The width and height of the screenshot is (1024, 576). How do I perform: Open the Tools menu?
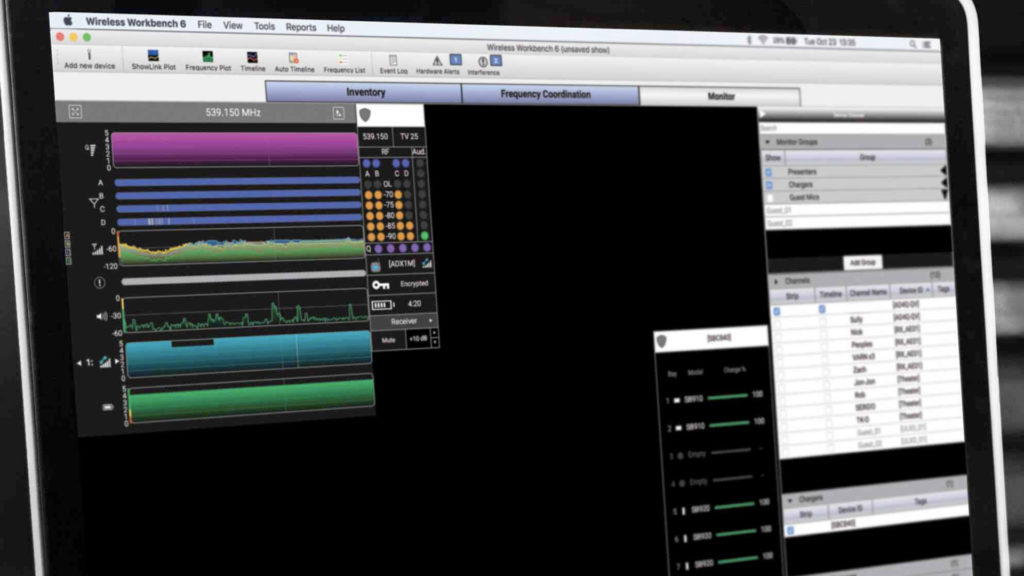tap(264, 26)
